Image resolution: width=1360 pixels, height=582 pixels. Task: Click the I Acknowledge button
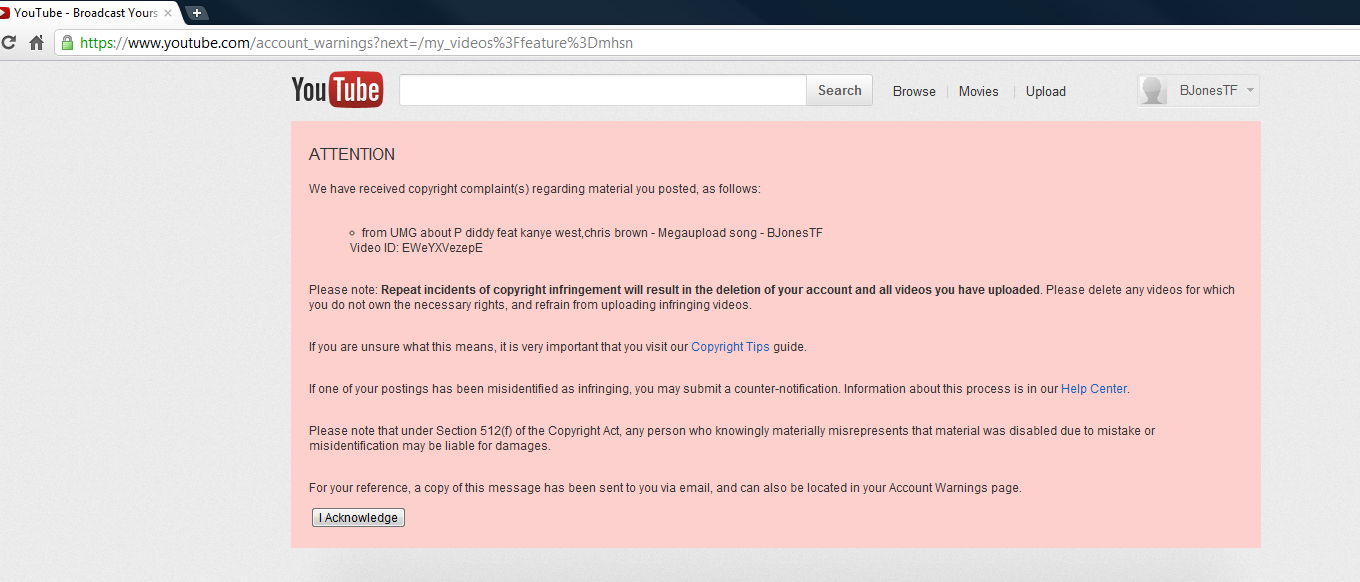(x=358, y=518)
